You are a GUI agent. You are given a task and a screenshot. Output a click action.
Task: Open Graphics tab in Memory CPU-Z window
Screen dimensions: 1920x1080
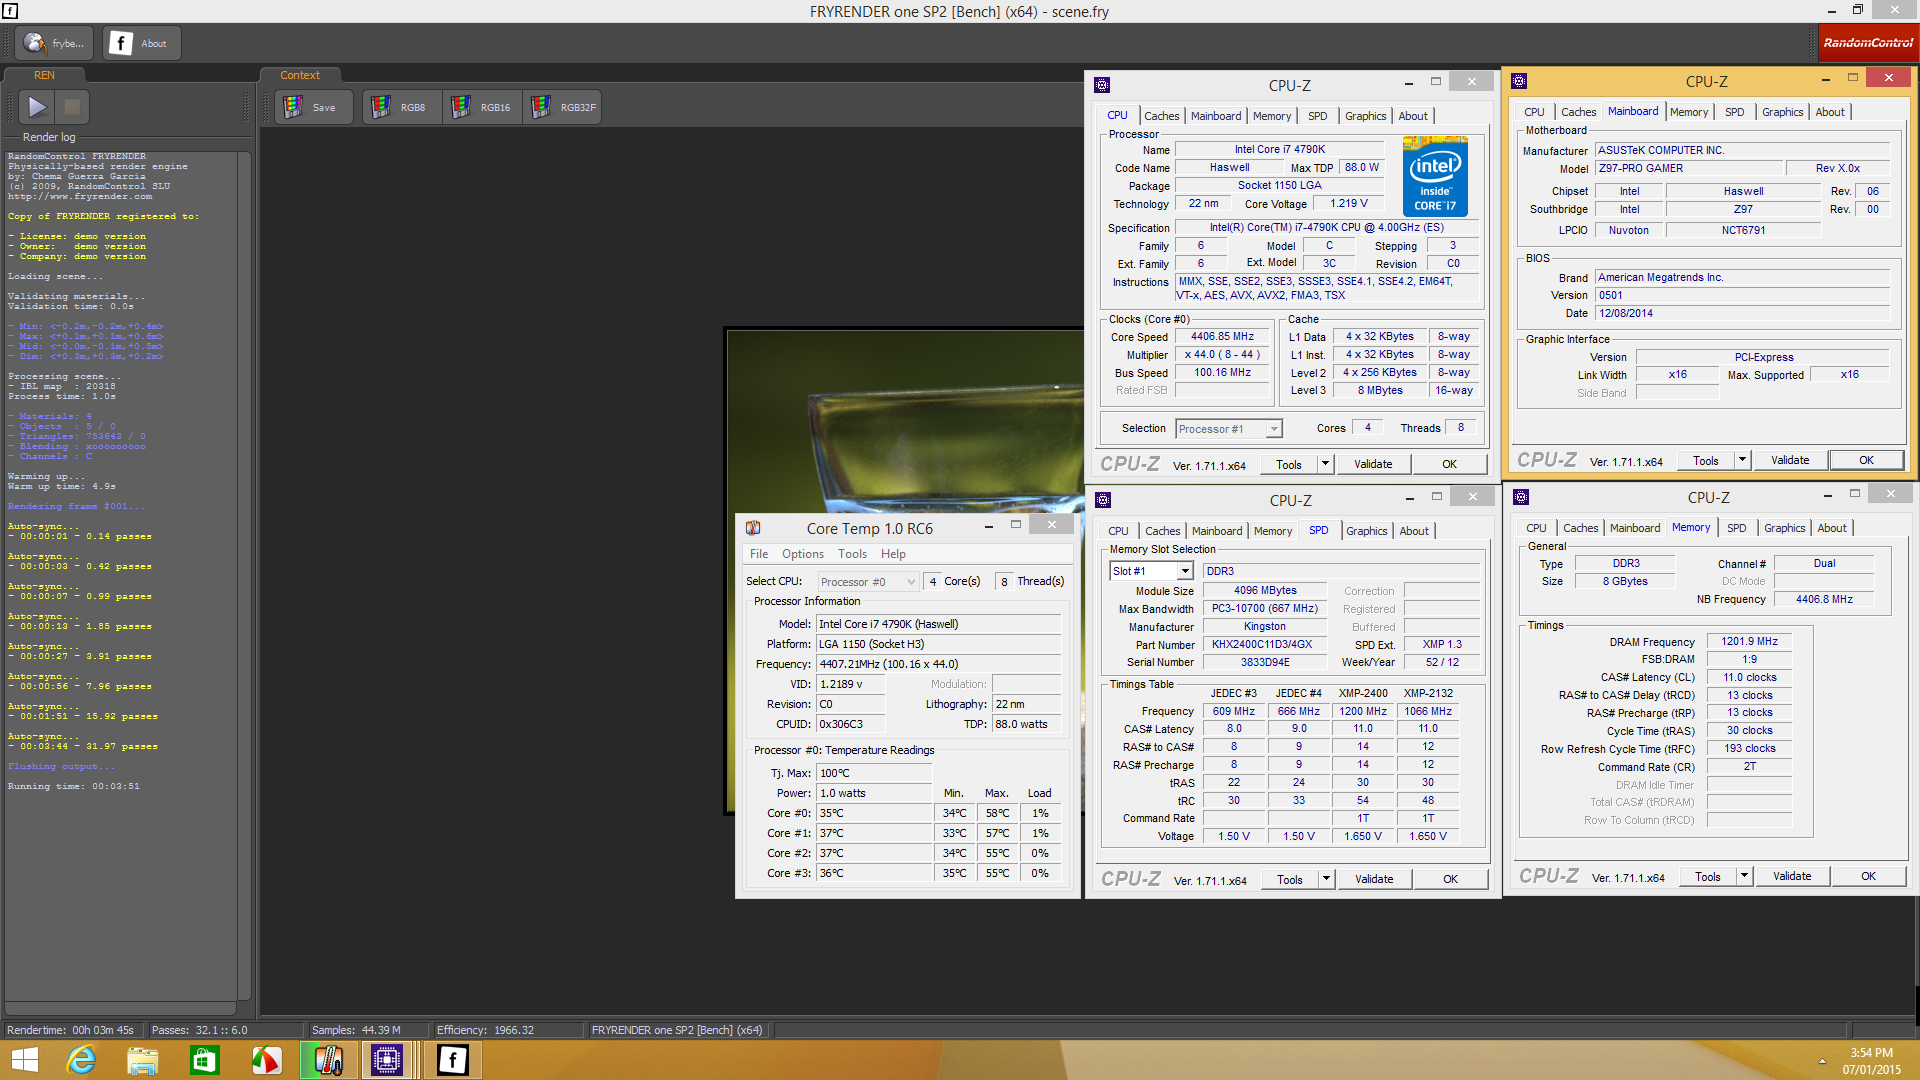tap(1784, 528)
